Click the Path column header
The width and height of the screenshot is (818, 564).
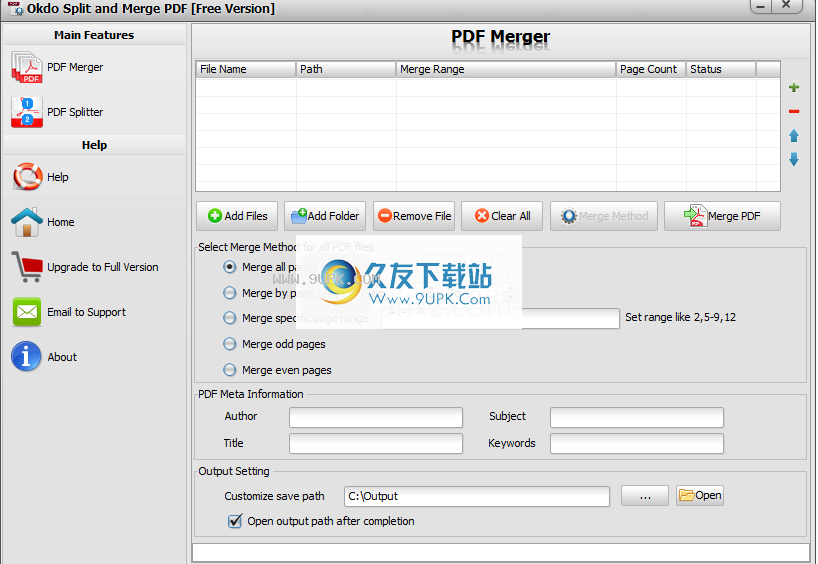(x=346, y=69)
